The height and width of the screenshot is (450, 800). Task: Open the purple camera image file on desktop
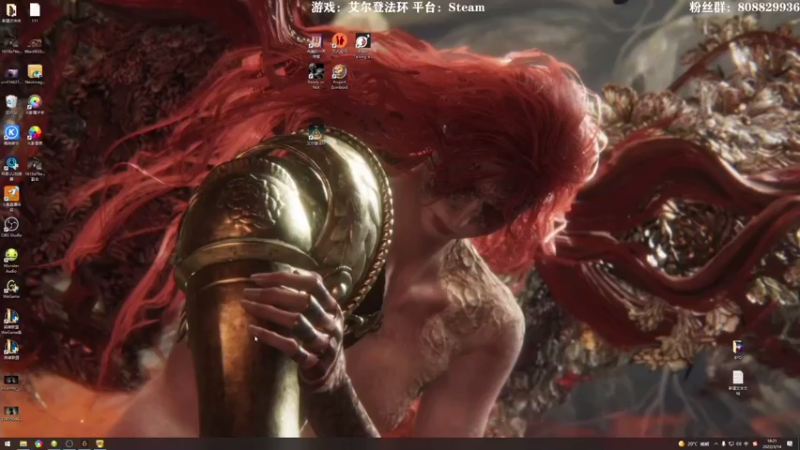point(11,73)
